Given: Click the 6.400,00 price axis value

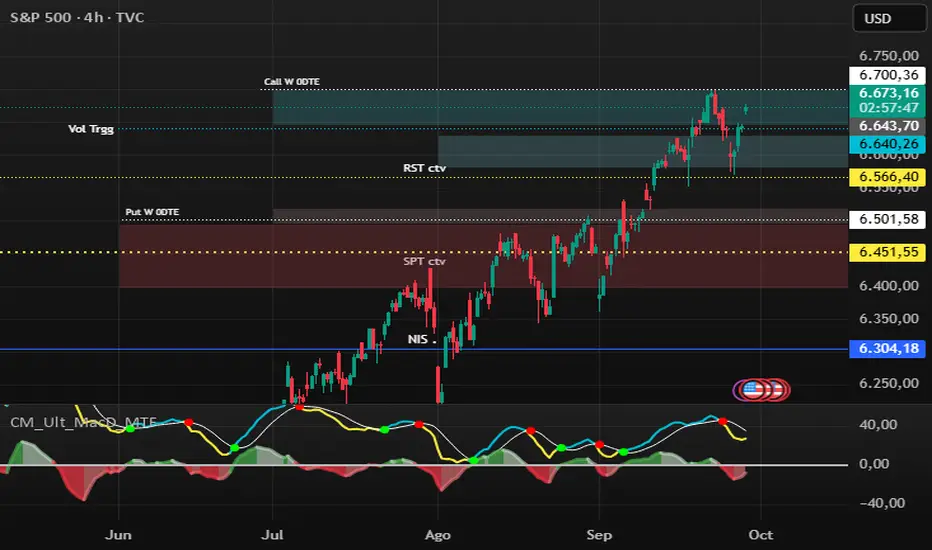Looking at the screenshot, I should pyautogui.click(x=889, y=286).
